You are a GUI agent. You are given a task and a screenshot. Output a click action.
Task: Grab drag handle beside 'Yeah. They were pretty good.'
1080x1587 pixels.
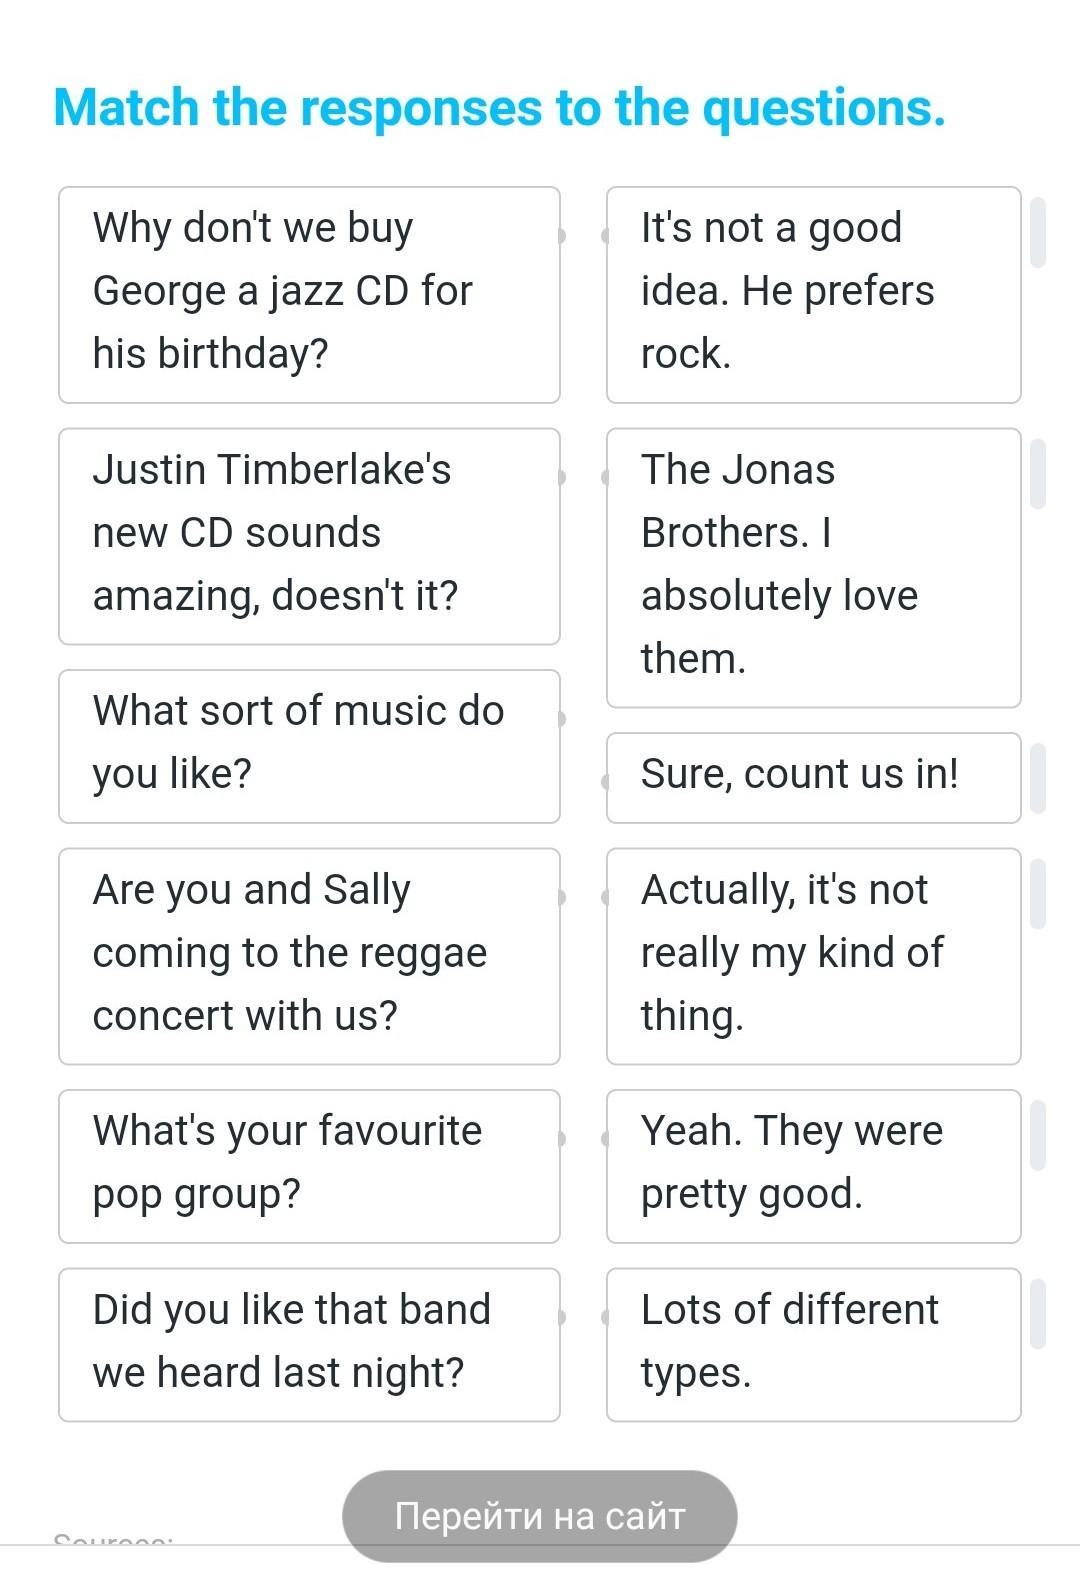click(1038, 1135)
